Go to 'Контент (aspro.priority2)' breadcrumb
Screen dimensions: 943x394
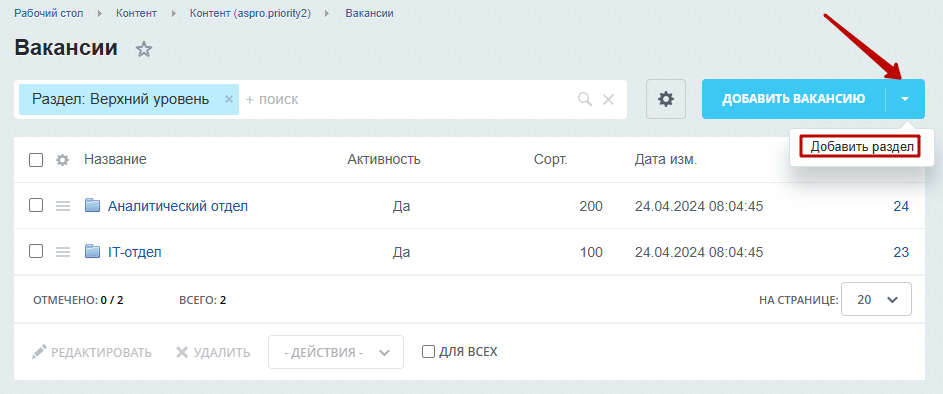[x=250, y=13]
